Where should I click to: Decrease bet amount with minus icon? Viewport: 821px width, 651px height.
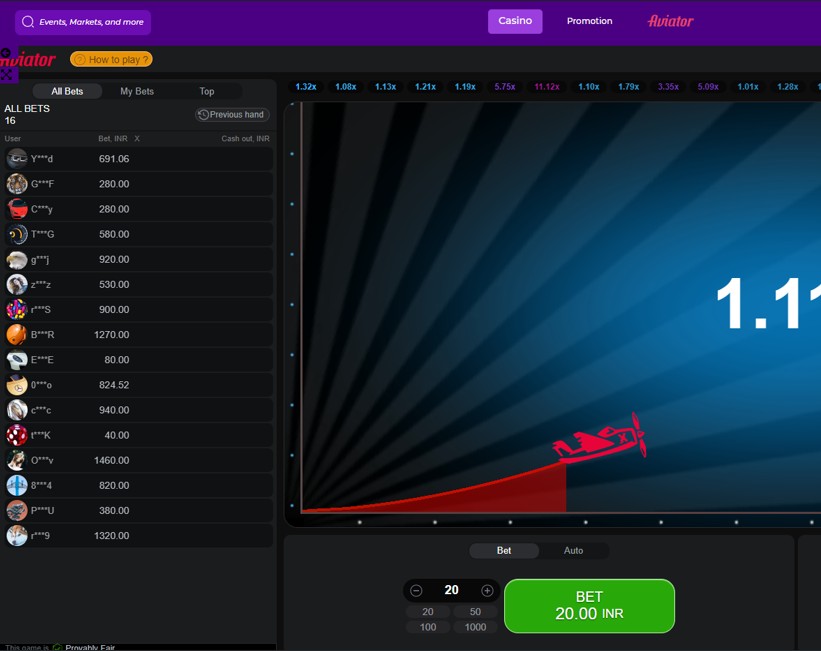pyautogui.click(x=417, y=591)
